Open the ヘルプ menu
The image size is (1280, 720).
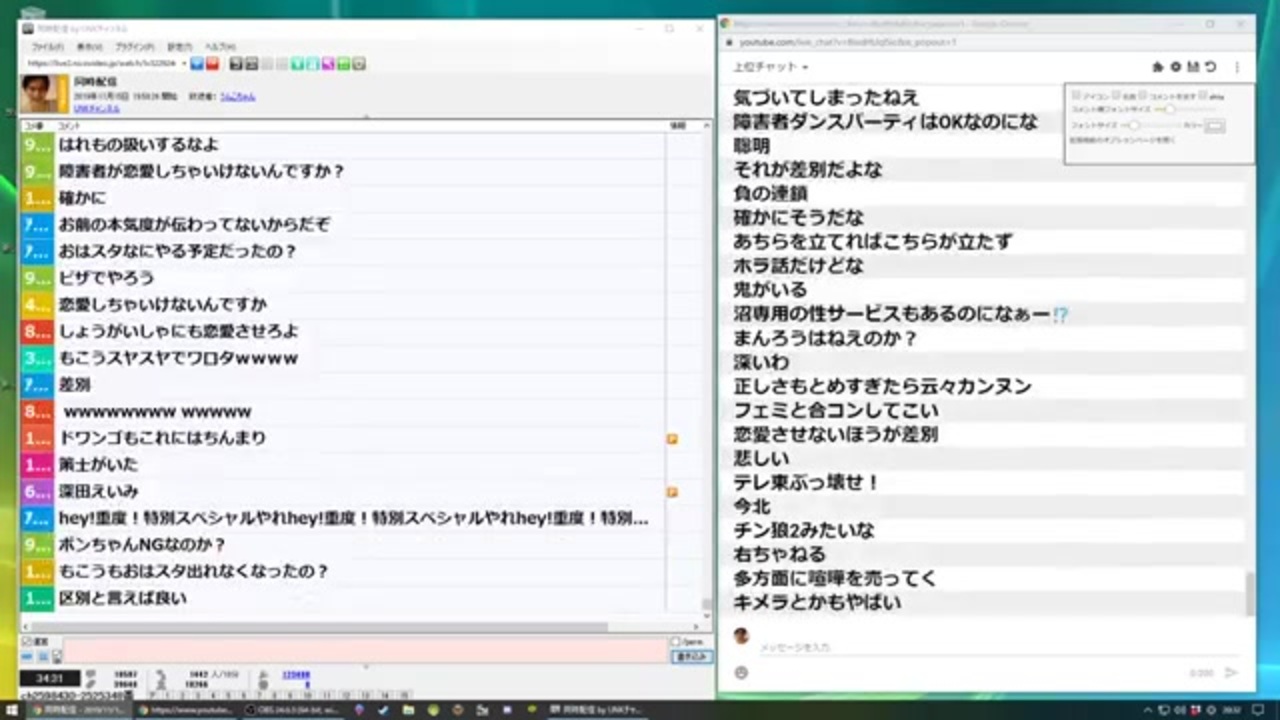(220, 47)
